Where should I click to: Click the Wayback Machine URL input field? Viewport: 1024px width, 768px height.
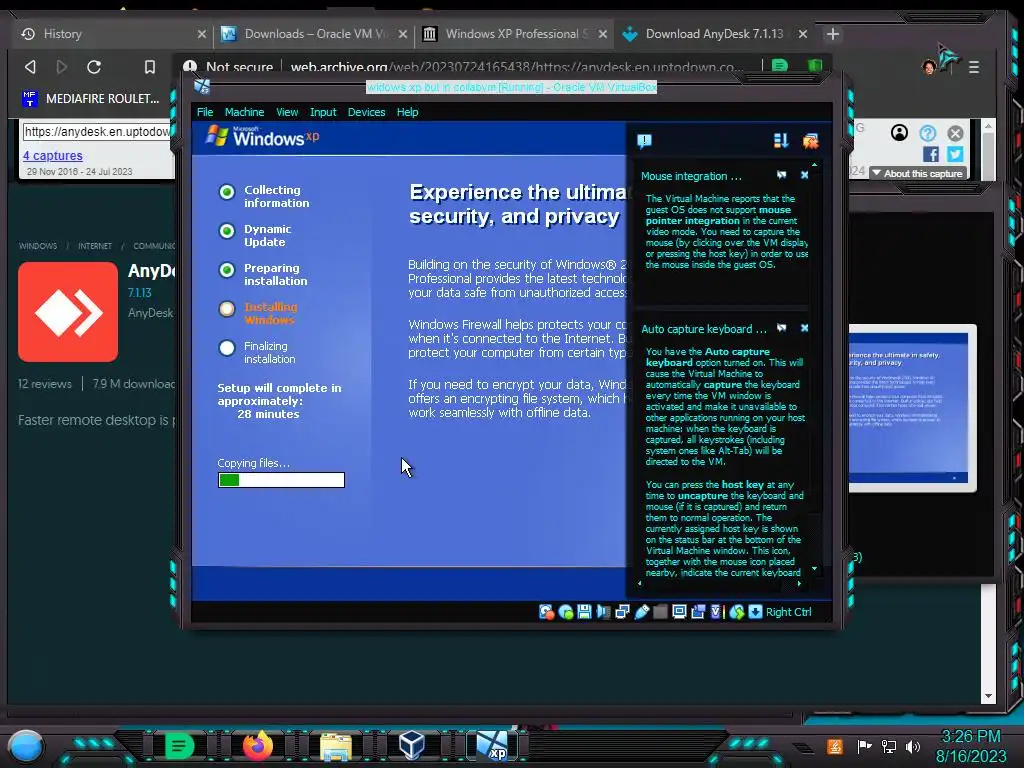point(97,132)
